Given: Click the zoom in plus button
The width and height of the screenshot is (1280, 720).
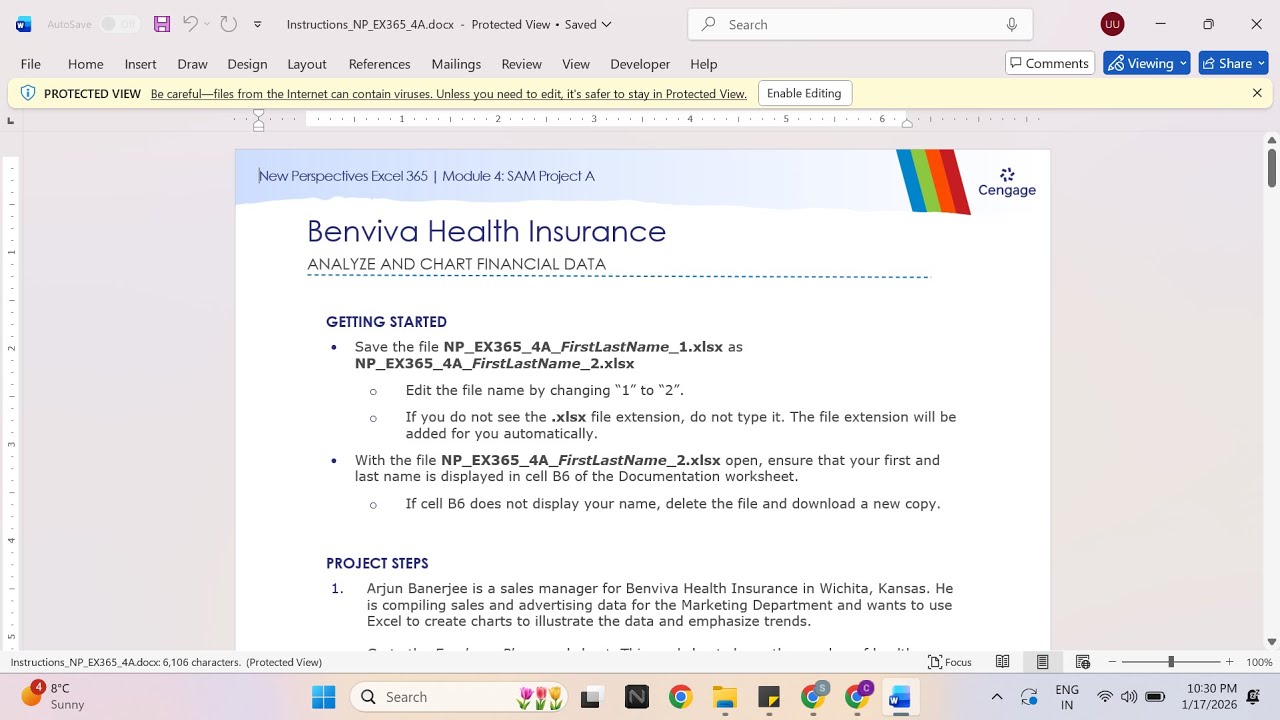Looking at the screenshot, I should 1229,662.
